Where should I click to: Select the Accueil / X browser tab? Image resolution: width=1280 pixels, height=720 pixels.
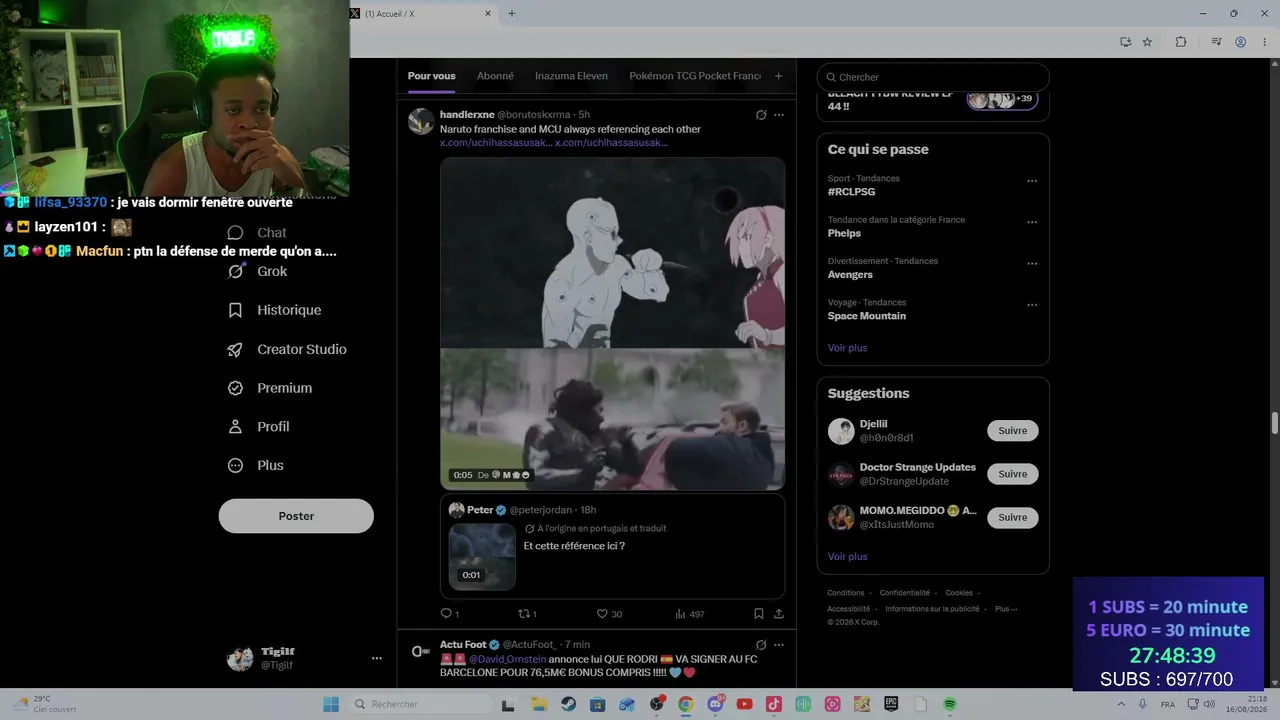pyautogui.click(x=421, y=14)
